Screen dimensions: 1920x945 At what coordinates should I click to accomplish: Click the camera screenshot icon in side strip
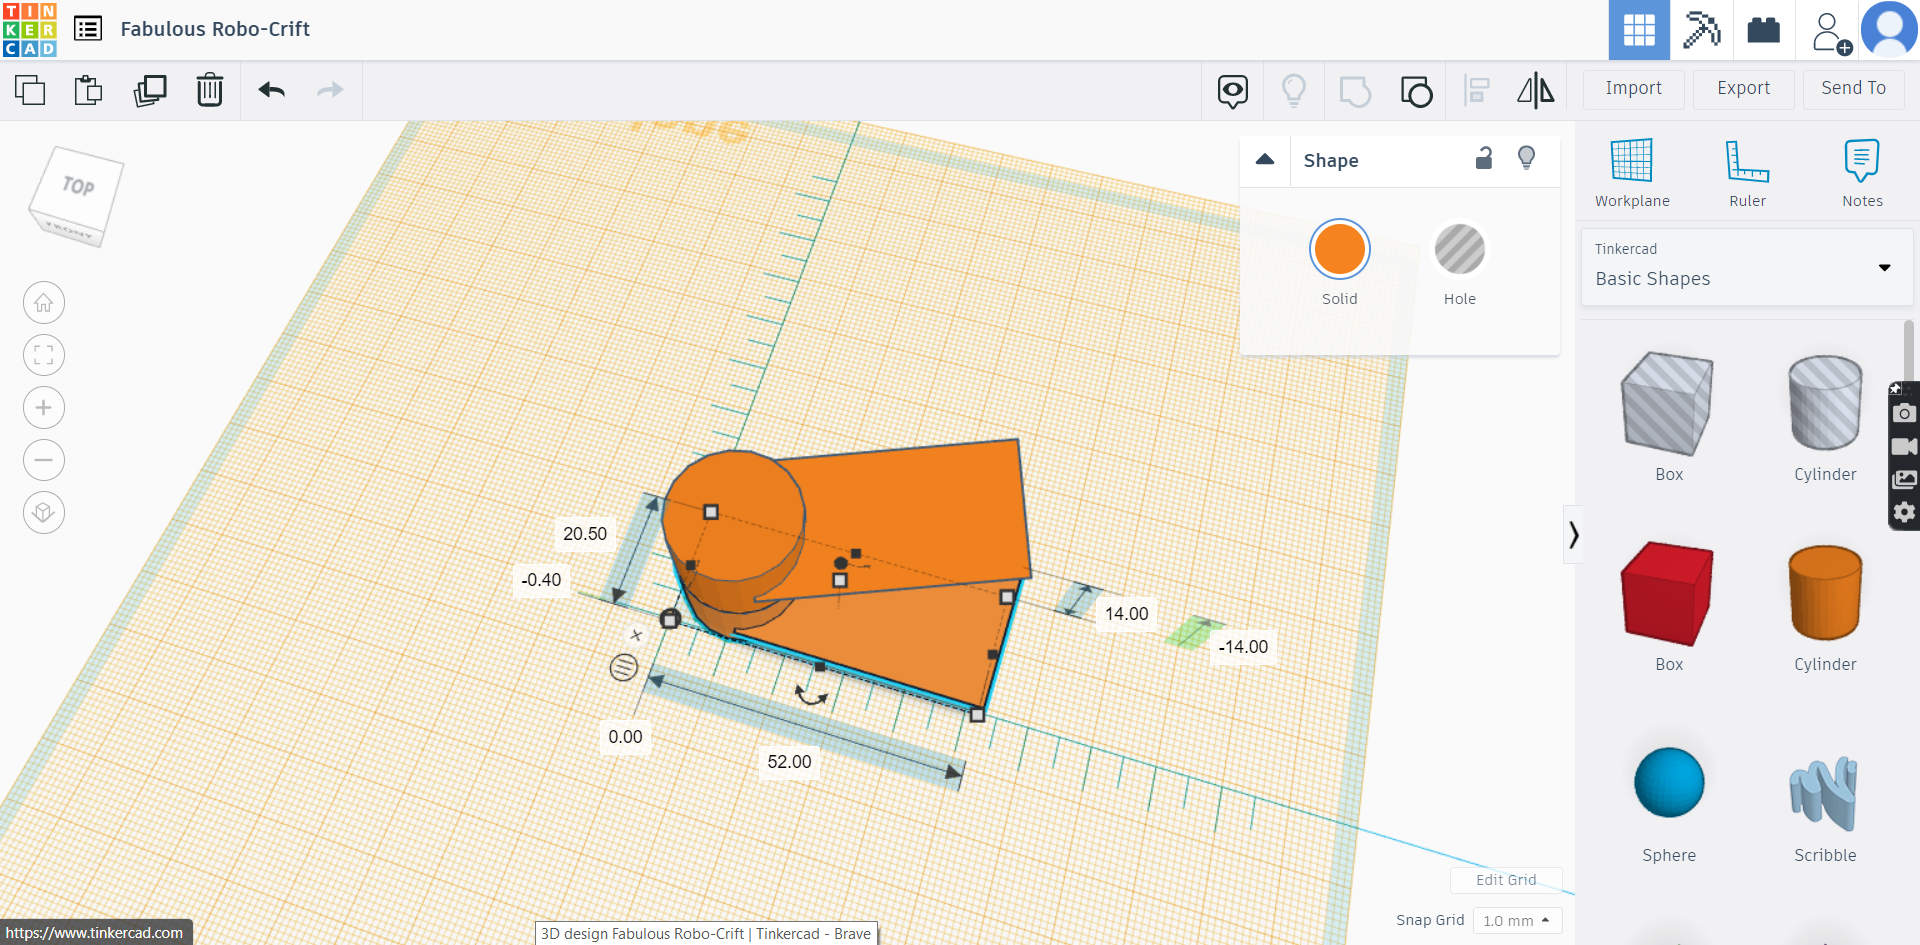tap(1904, 413)
